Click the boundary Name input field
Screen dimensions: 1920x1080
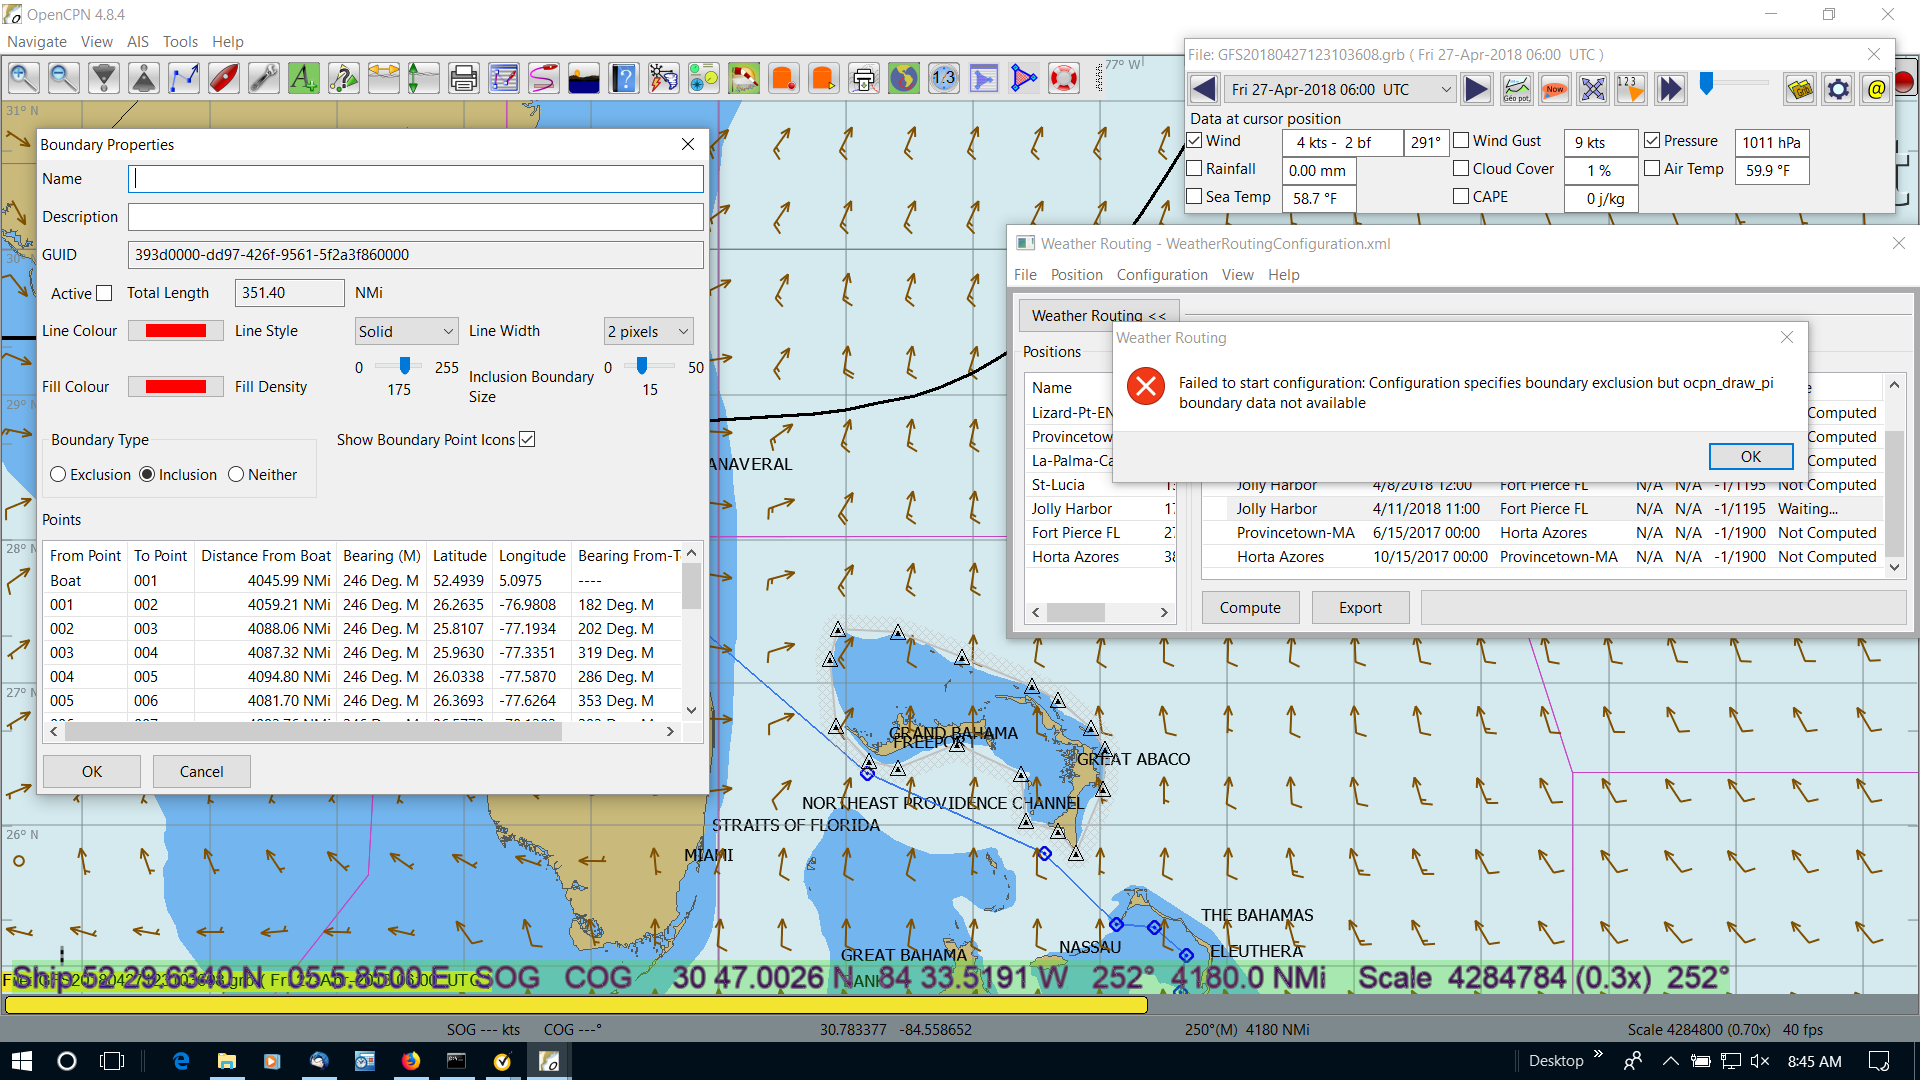tap(416, 179)
